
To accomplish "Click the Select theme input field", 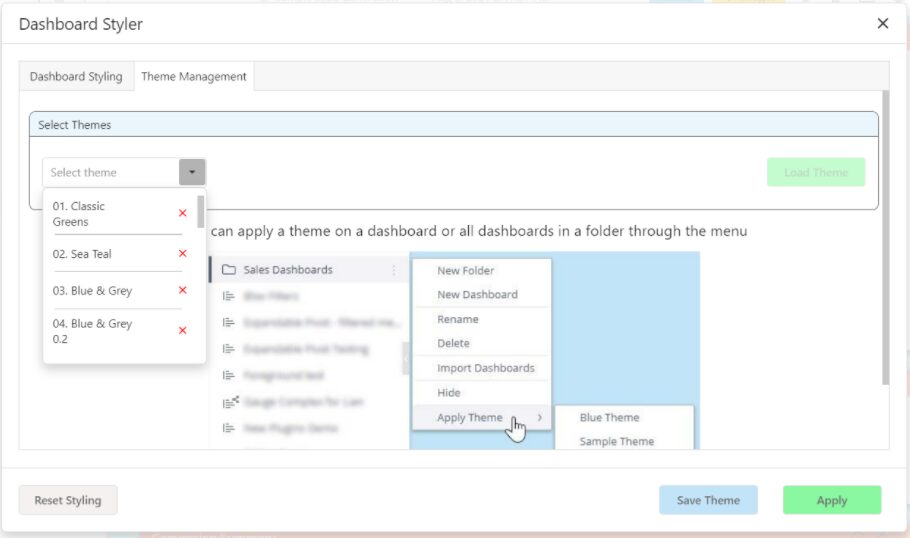I will pos(110,172).
